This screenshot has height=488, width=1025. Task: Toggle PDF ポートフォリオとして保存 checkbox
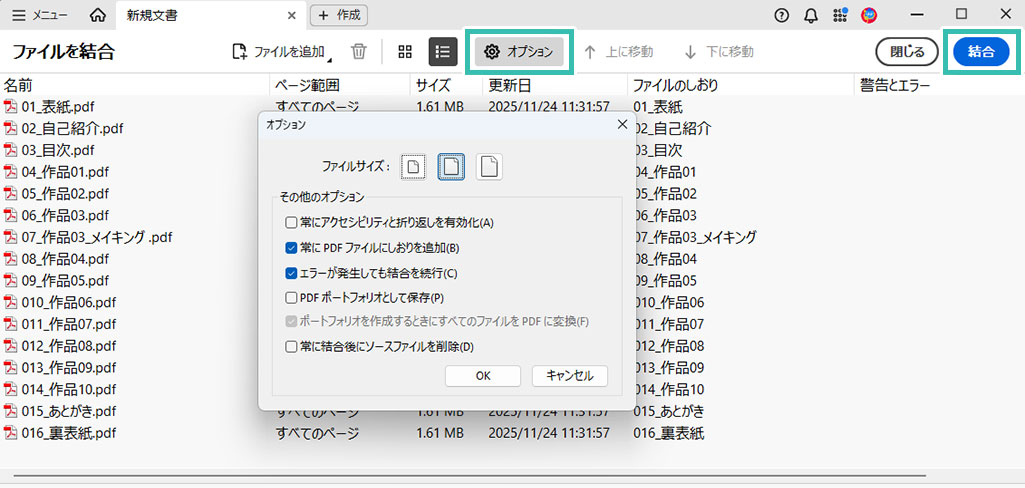(x=291, y=297)
